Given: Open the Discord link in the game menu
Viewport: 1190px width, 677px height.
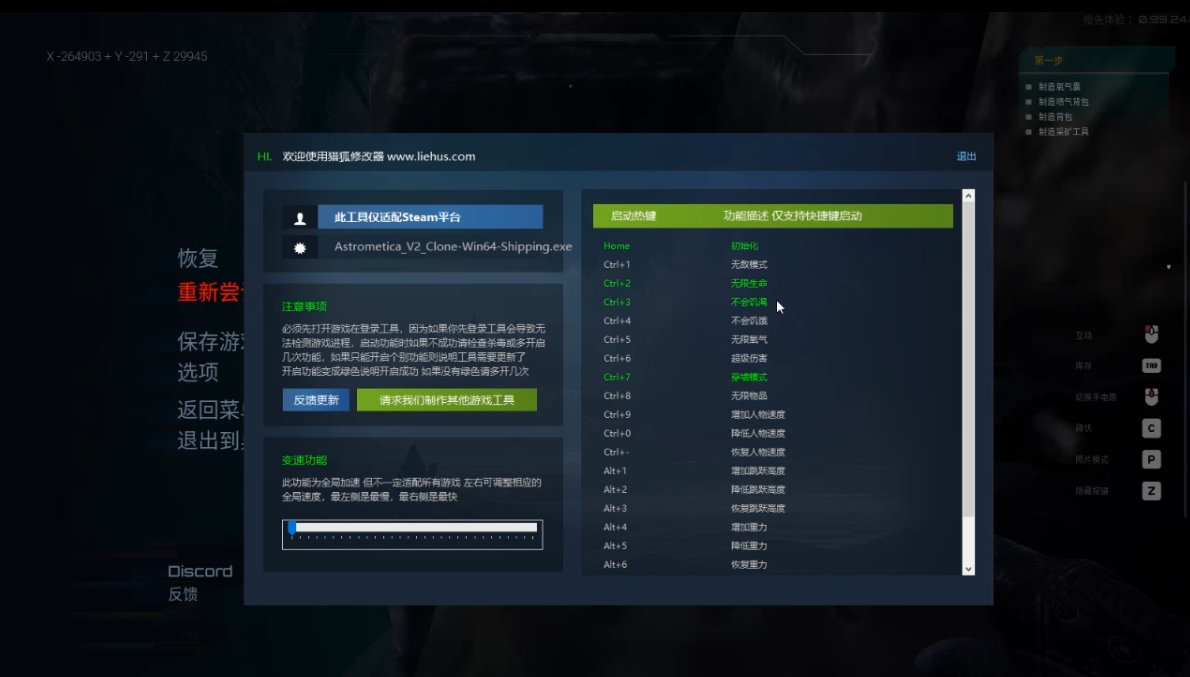Looking at the screenshot, I should click(200, 572).
